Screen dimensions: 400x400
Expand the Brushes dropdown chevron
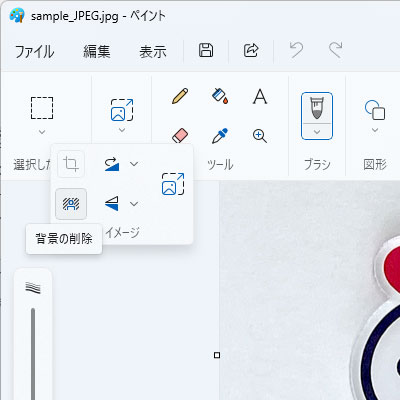pos(317,132)
